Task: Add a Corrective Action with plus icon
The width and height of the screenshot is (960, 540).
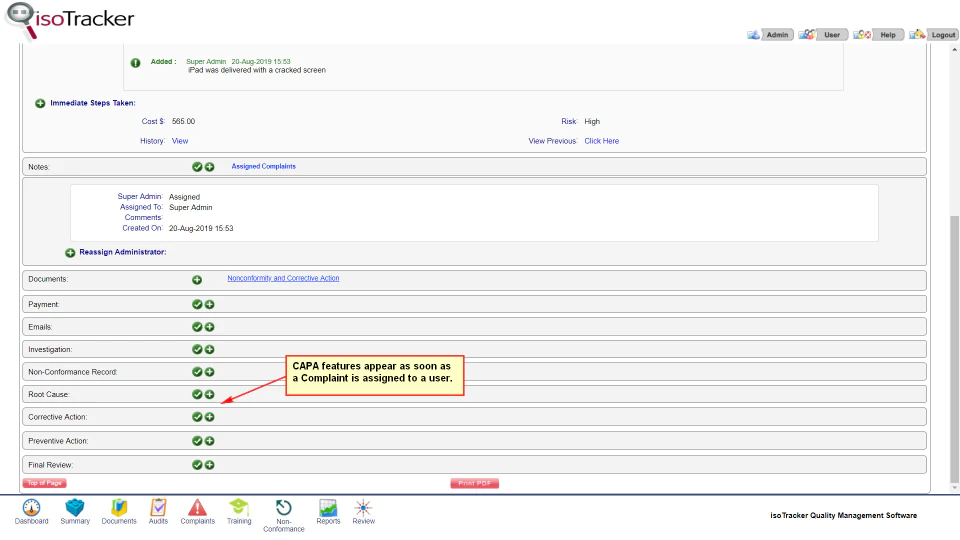Action: (209, 417)
